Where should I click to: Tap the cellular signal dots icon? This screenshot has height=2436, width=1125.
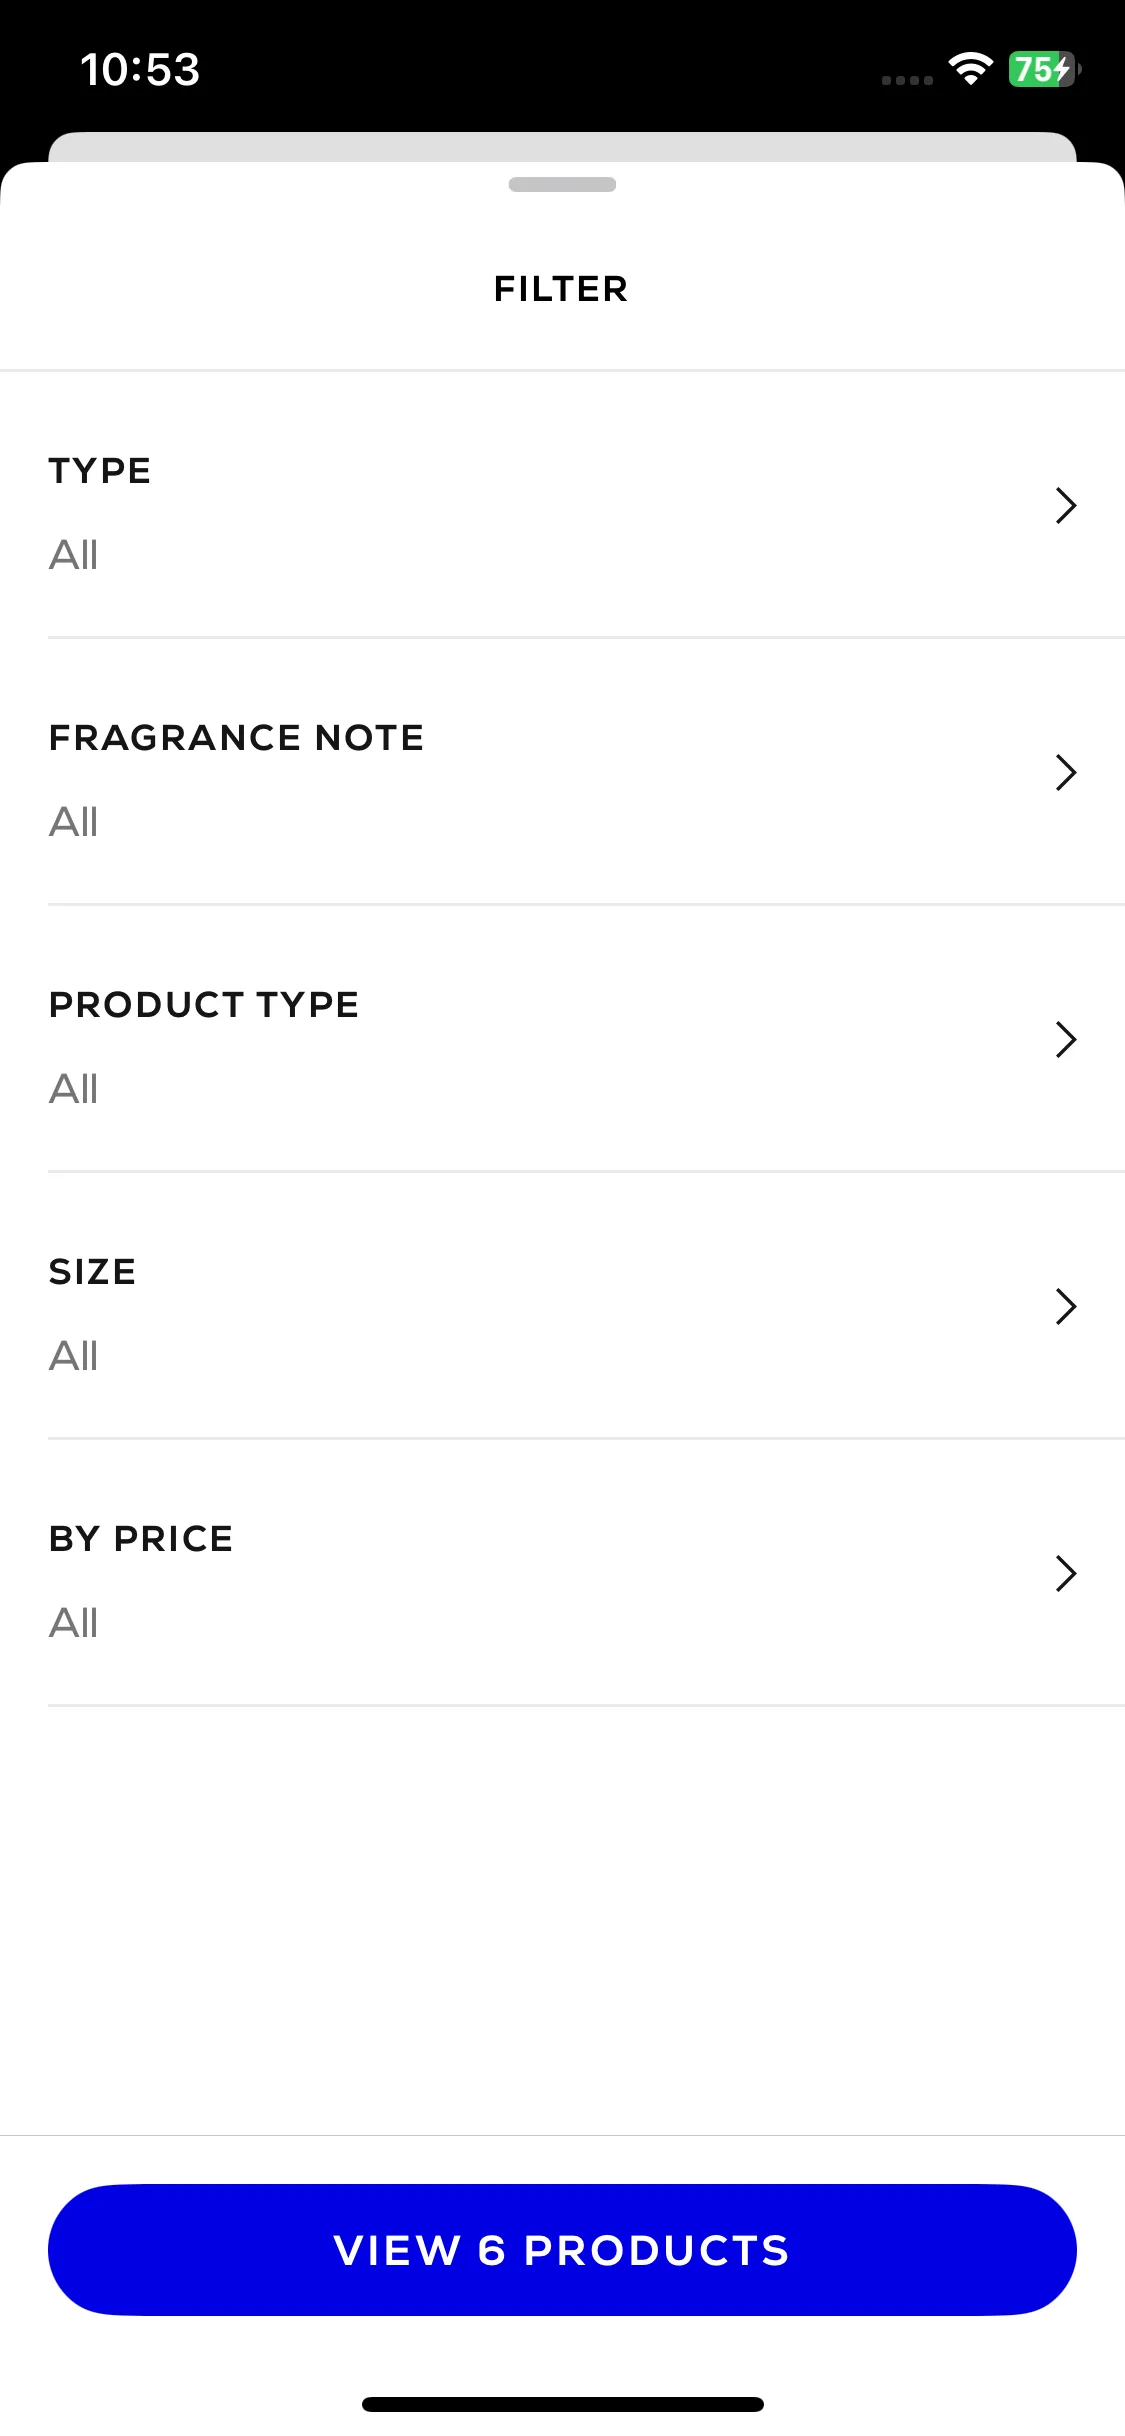click(907, 80)
